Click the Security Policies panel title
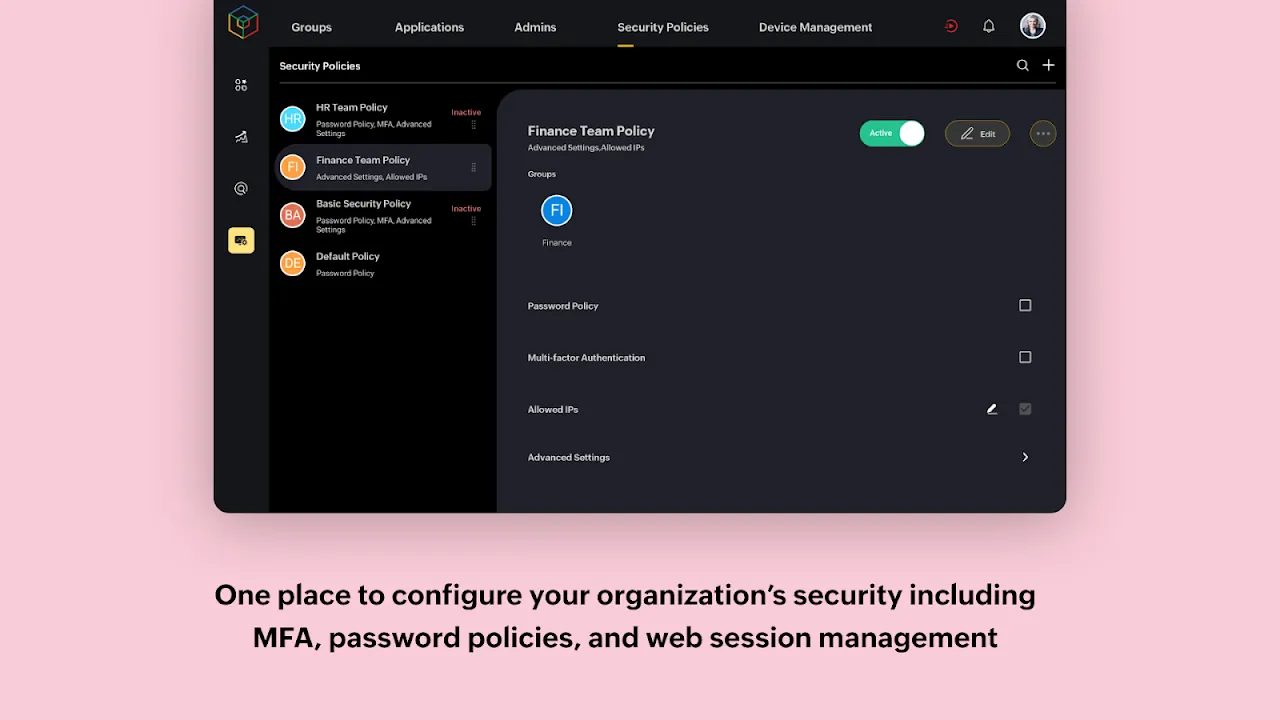This screenshot has width=1280, height=720. click(x=320, y=66)
